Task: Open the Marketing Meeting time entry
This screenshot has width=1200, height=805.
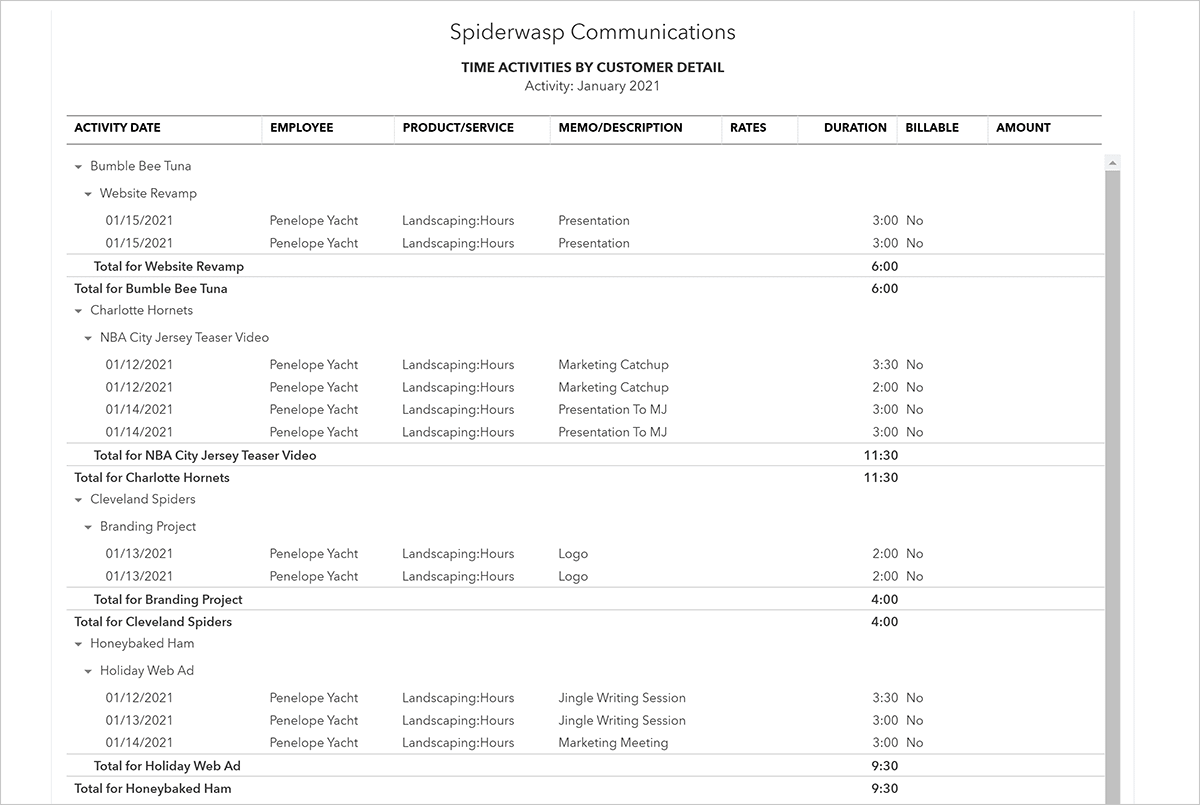Action: [613, 743]
